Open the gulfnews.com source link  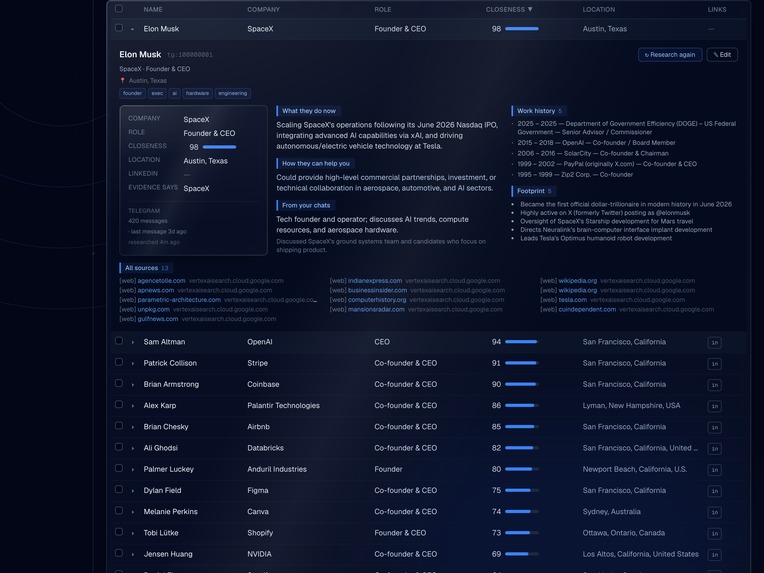[x=158, y=319]
